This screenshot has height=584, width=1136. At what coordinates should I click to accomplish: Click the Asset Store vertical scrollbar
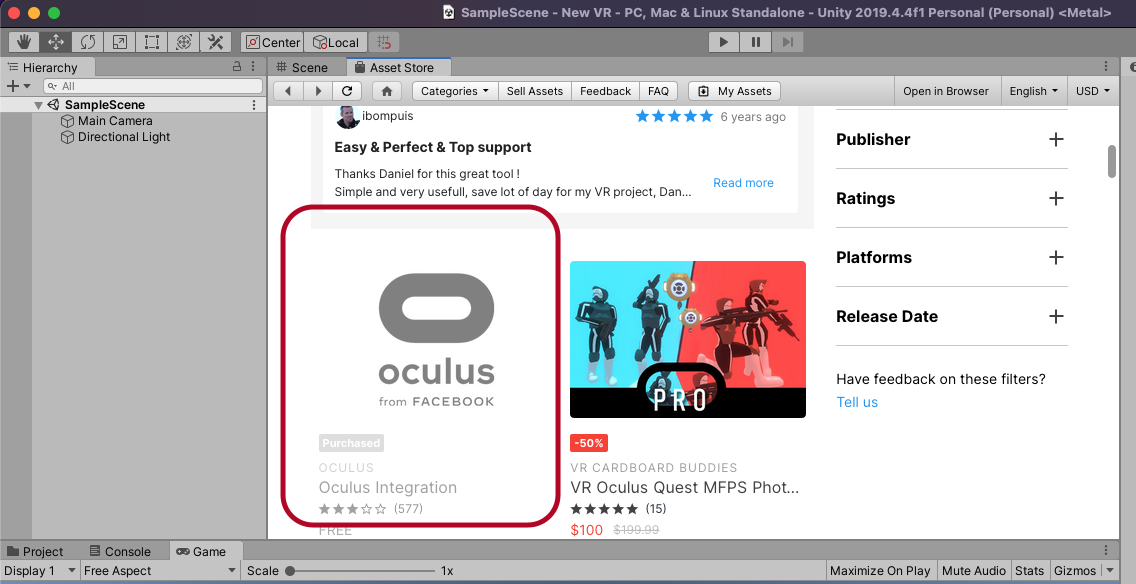(x=1111, y=161)
